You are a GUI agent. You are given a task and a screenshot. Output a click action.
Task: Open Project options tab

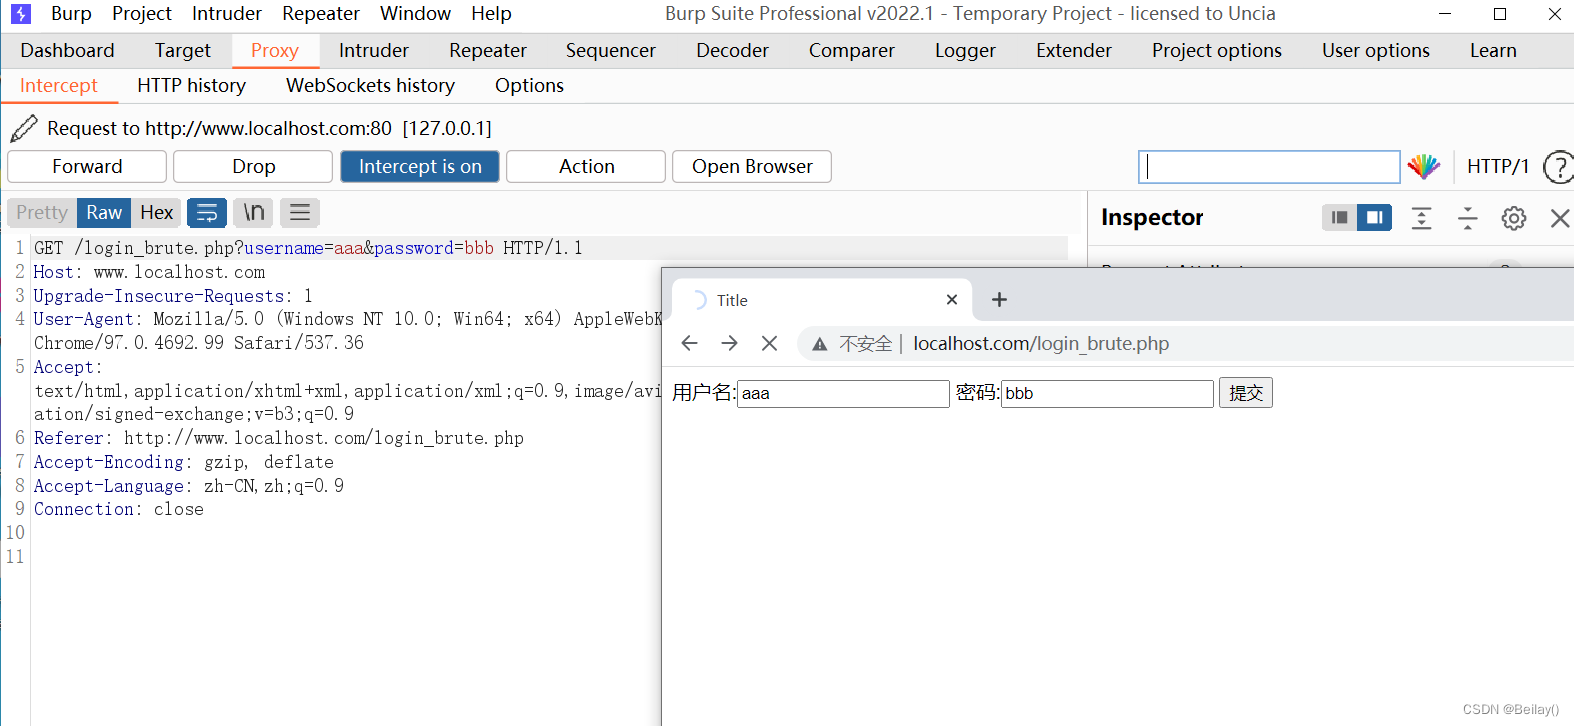[1217, 51]
